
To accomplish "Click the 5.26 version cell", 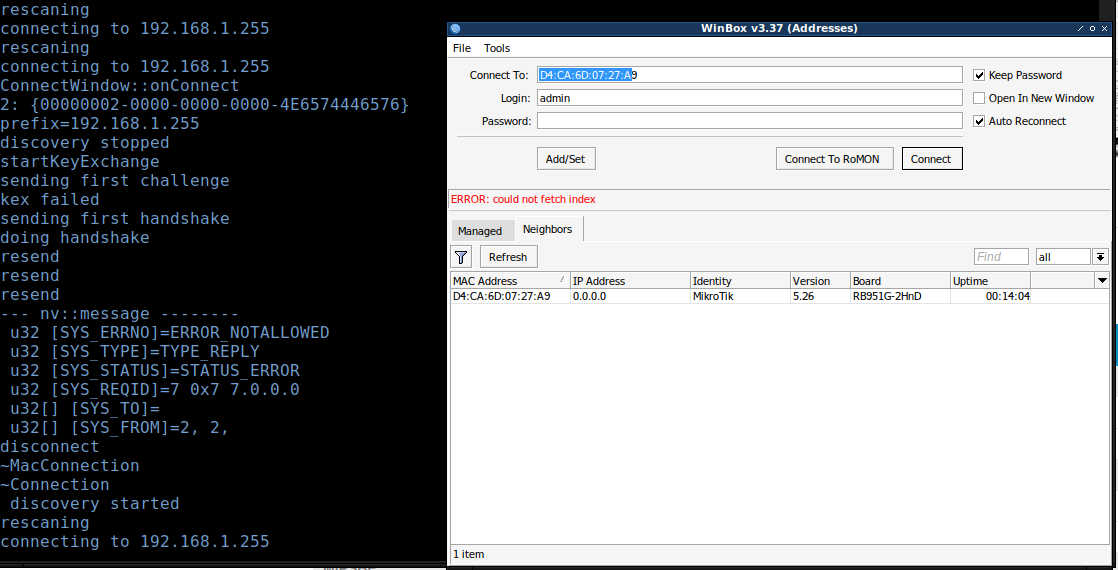I will click(820, 296).
